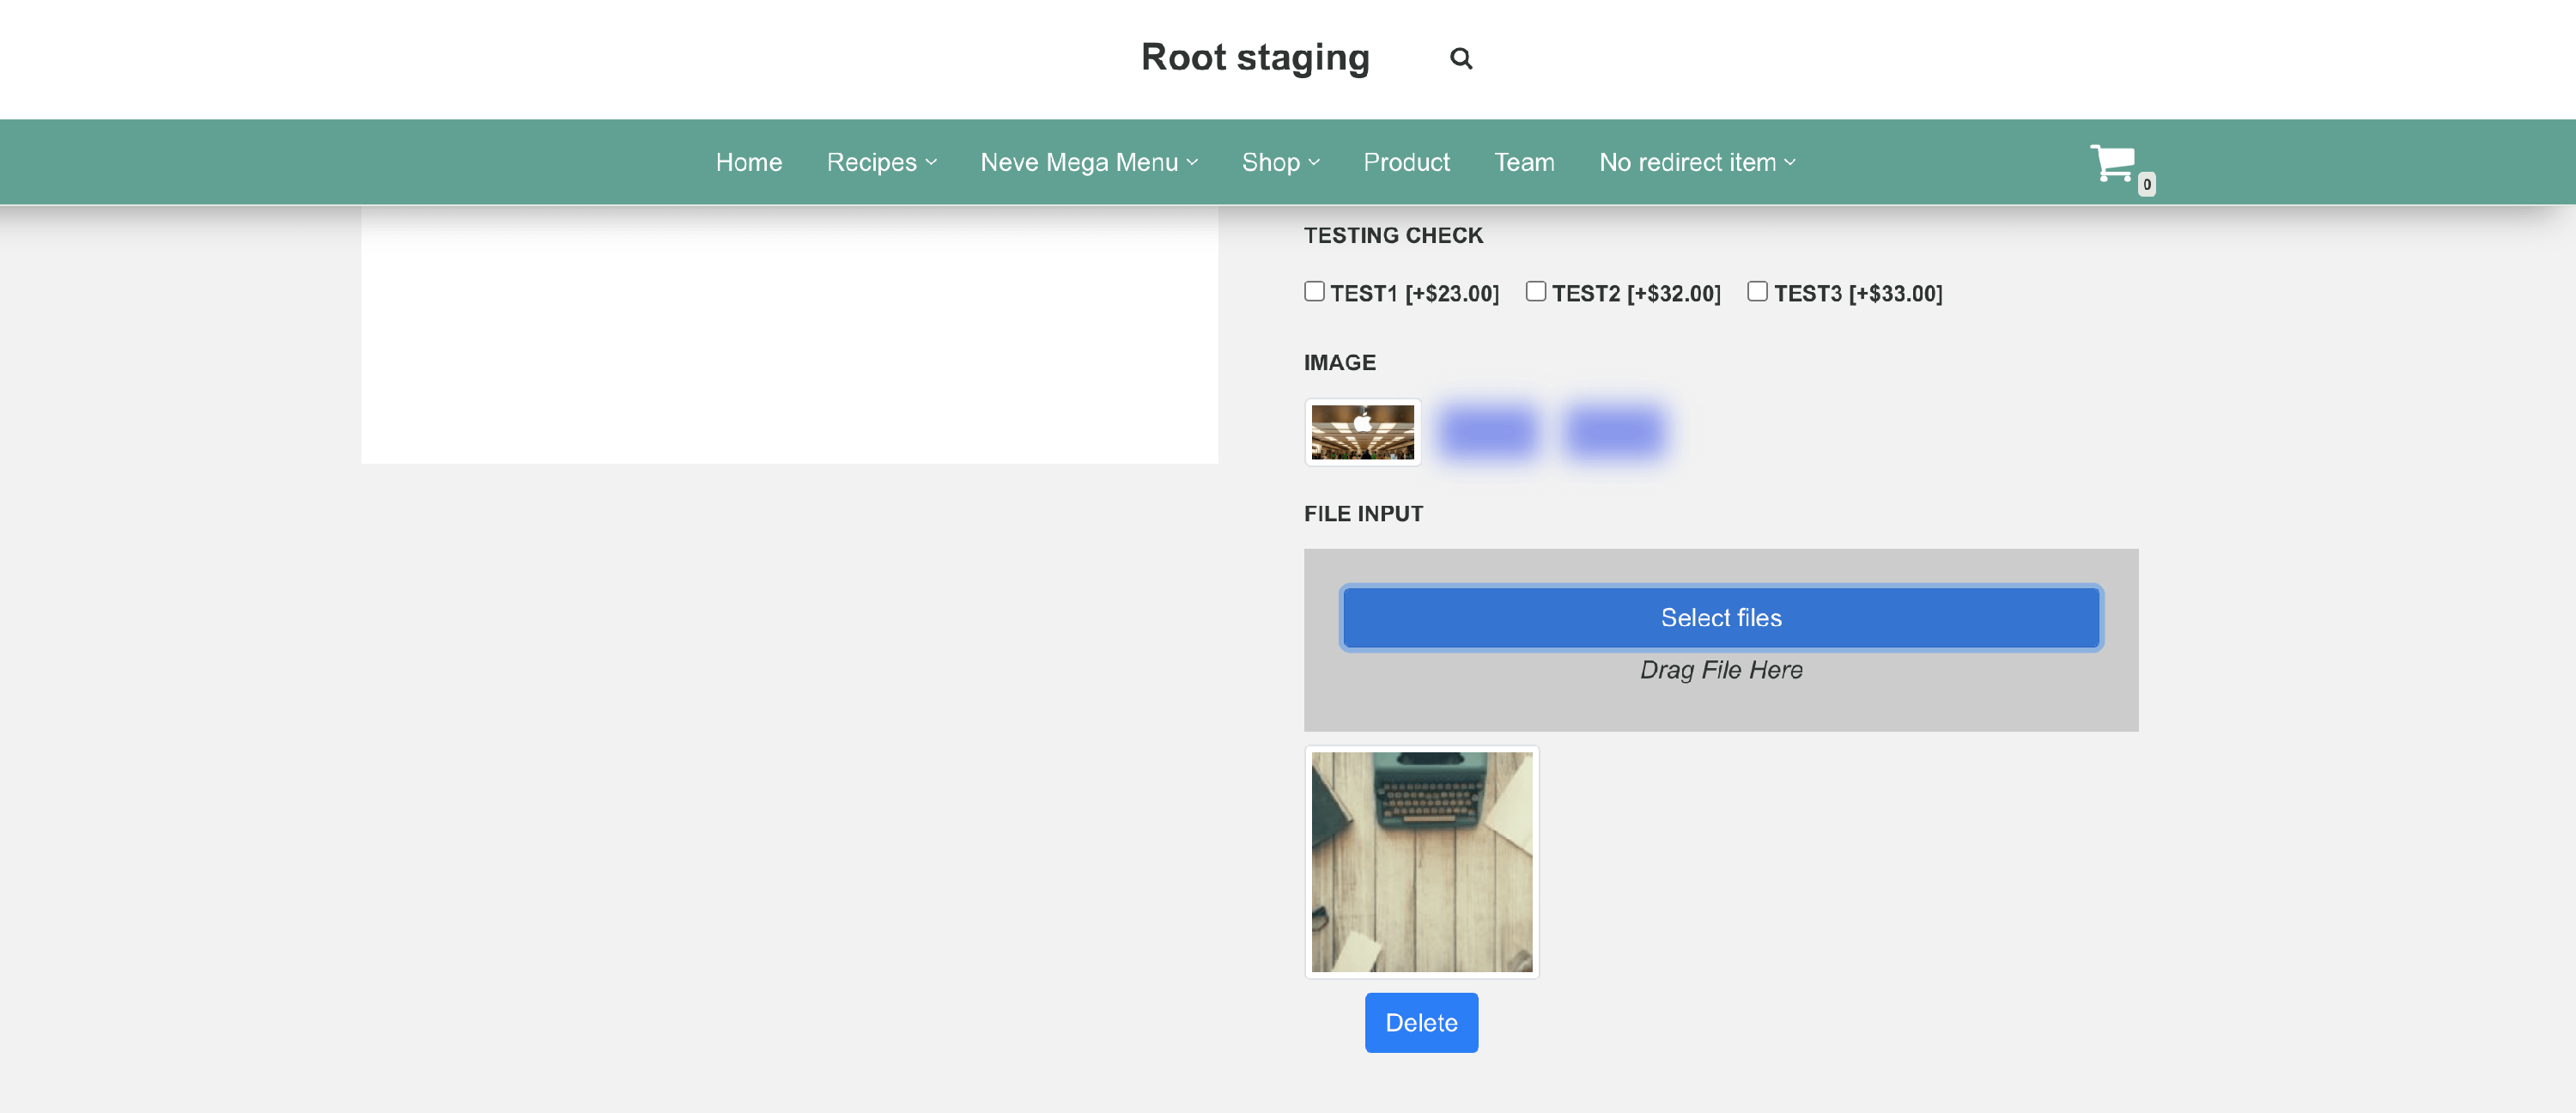Open the Shop submenu chevron
This screenshot has width=2576, height=1113.
click(x=1314, y=162)
